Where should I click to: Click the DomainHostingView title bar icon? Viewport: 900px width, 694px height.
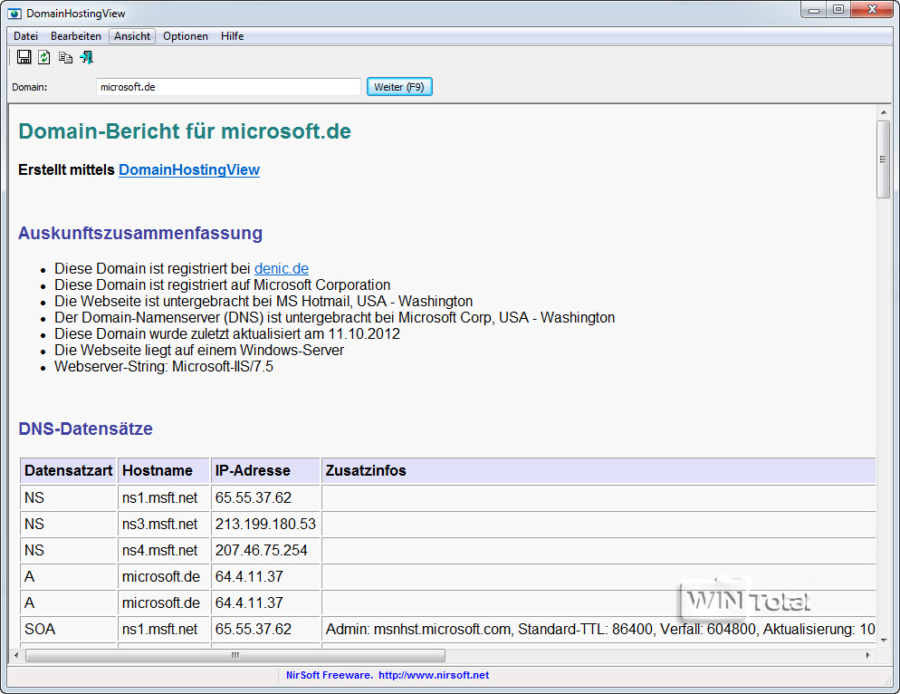point(14,13)
